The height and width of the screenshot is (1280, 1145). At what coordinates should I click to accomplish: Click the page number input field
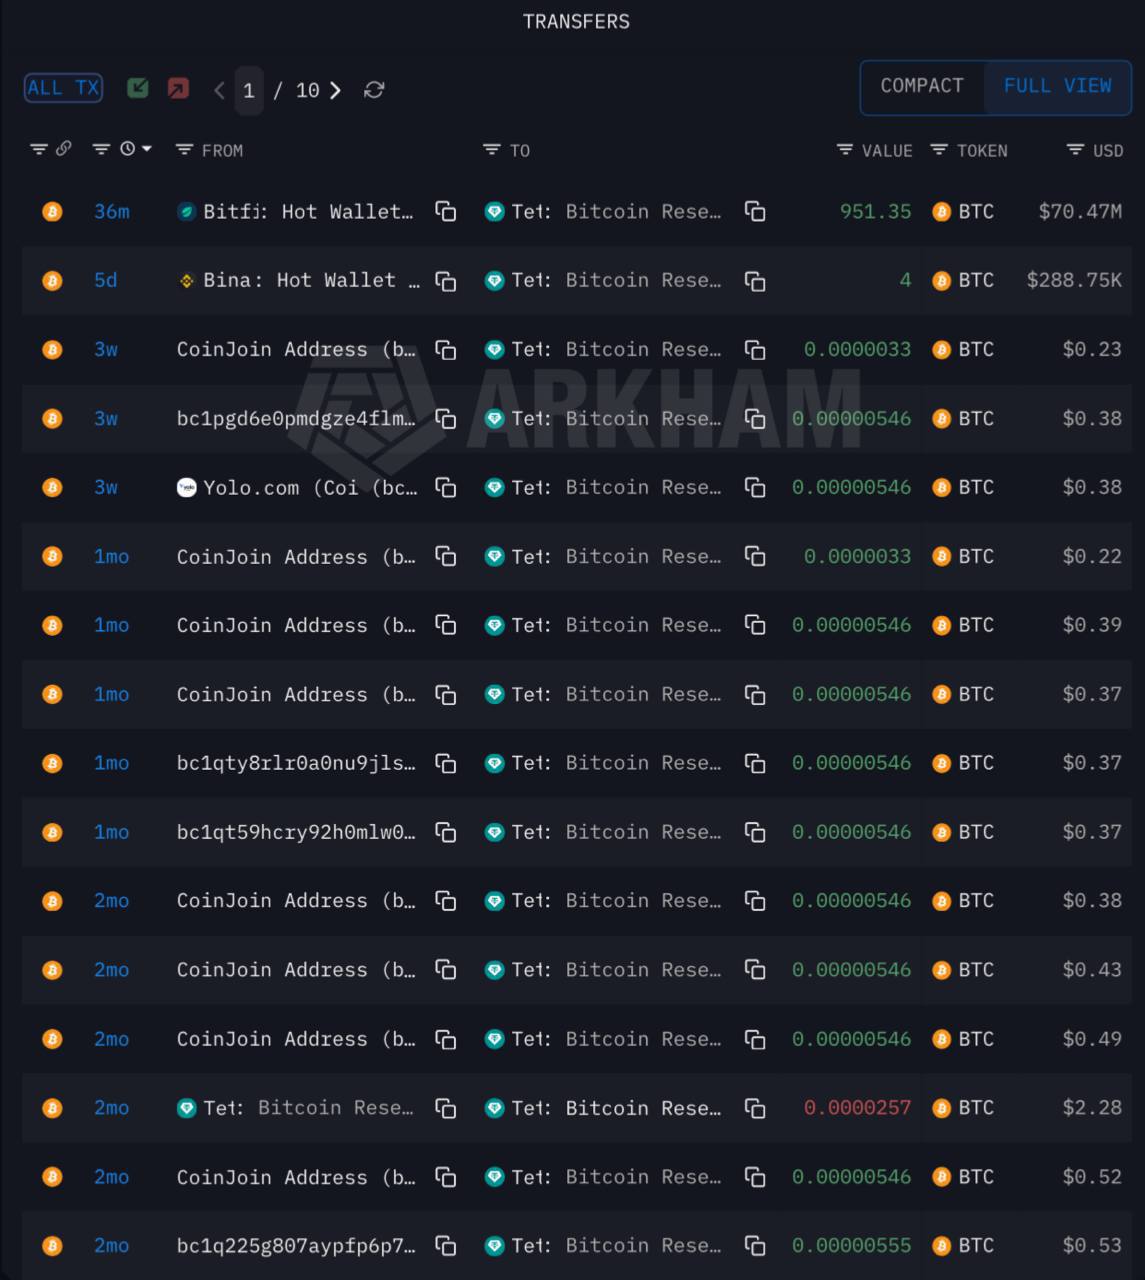(249, 91)
